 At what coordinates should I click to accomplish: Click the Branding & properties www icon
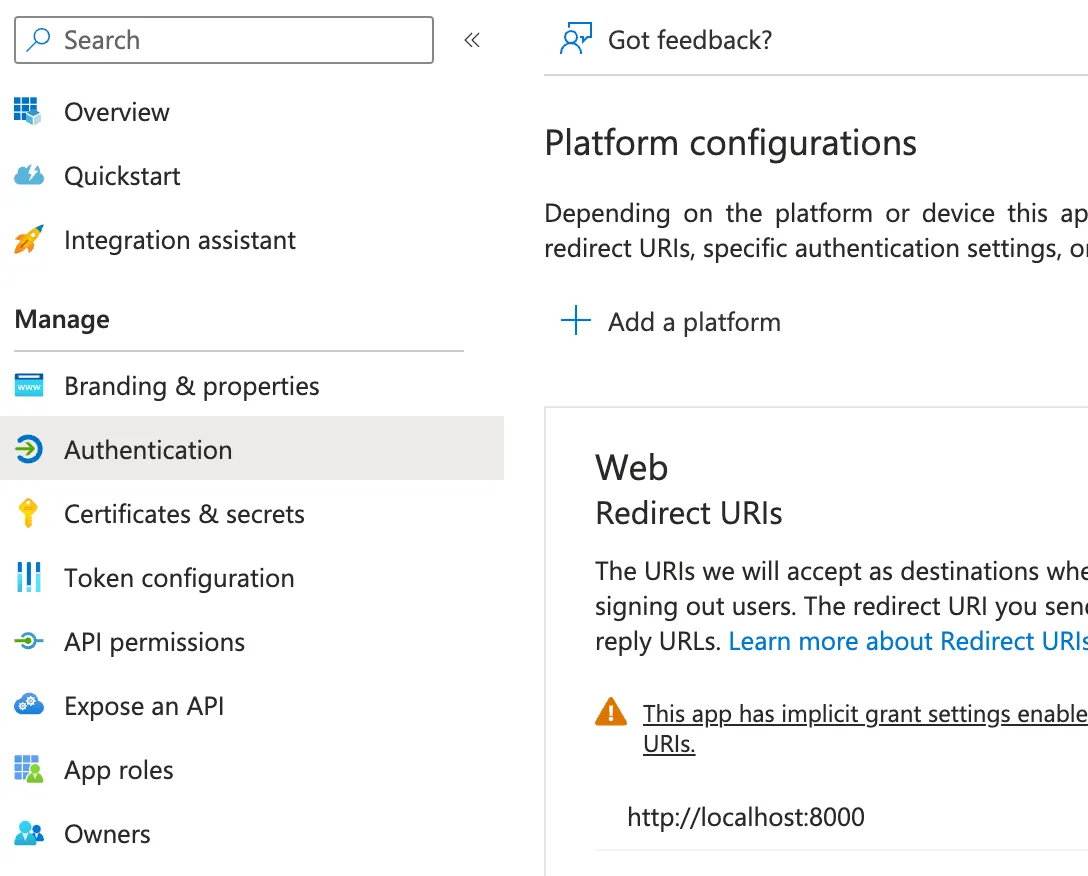click(29, 385)
